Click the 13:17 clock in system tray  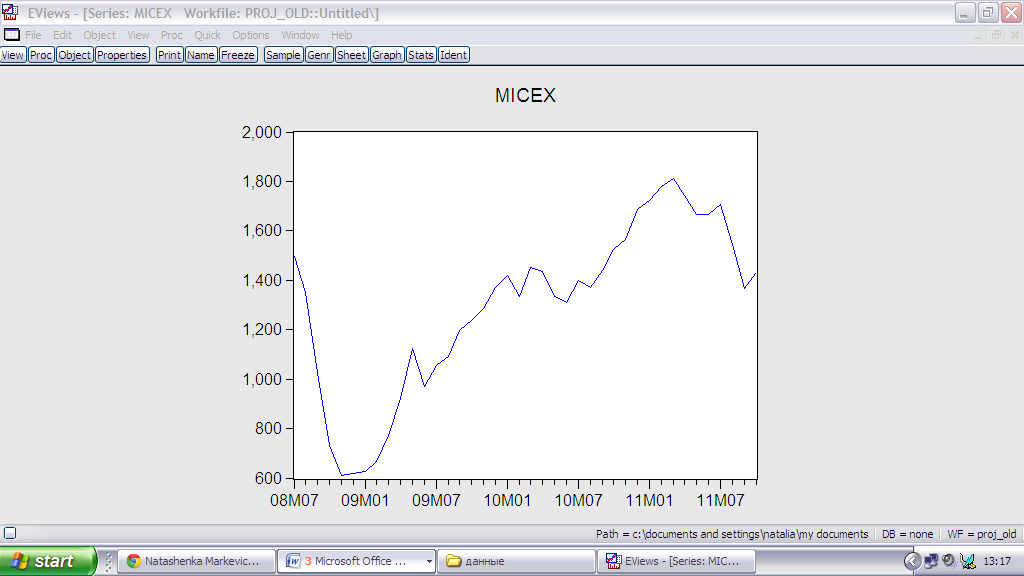click(997, 561)
